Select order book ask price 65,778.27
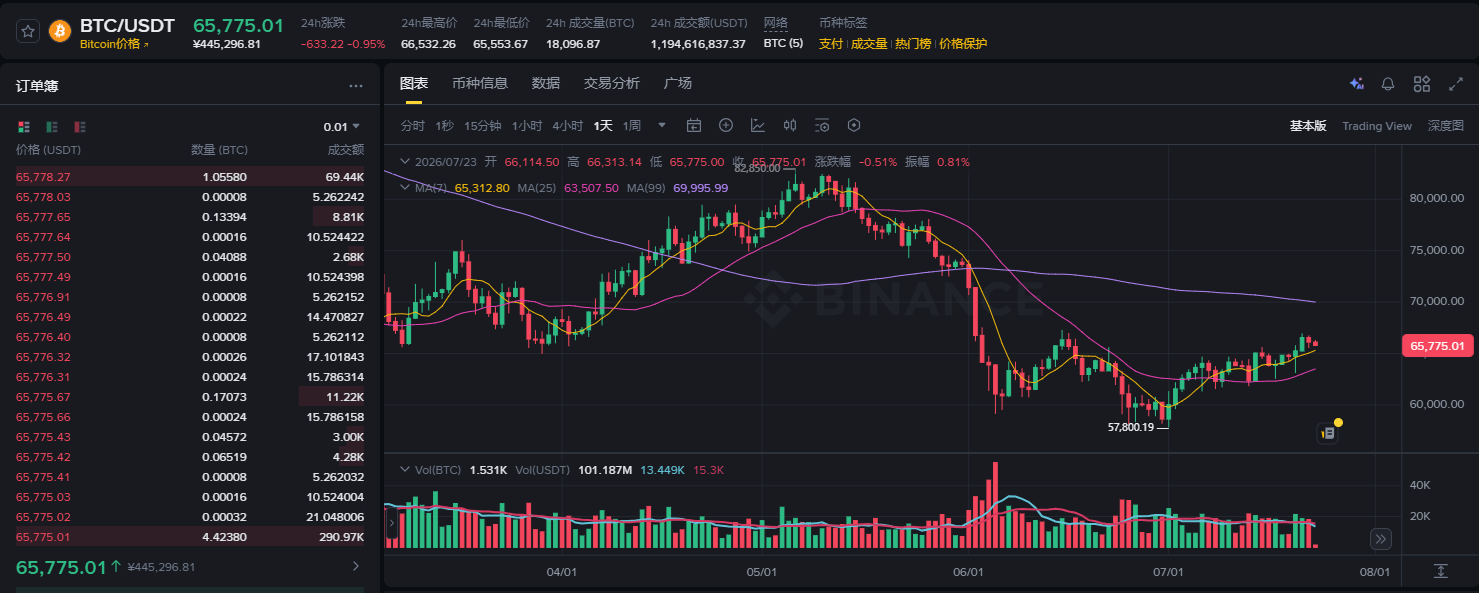 coord(43,177)
